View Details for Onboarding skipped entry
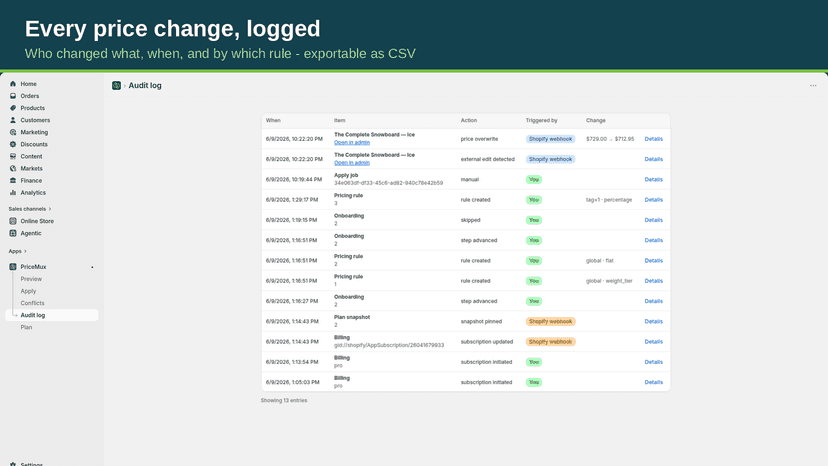Viewport: 828px width, 466px height. (653, 220)
